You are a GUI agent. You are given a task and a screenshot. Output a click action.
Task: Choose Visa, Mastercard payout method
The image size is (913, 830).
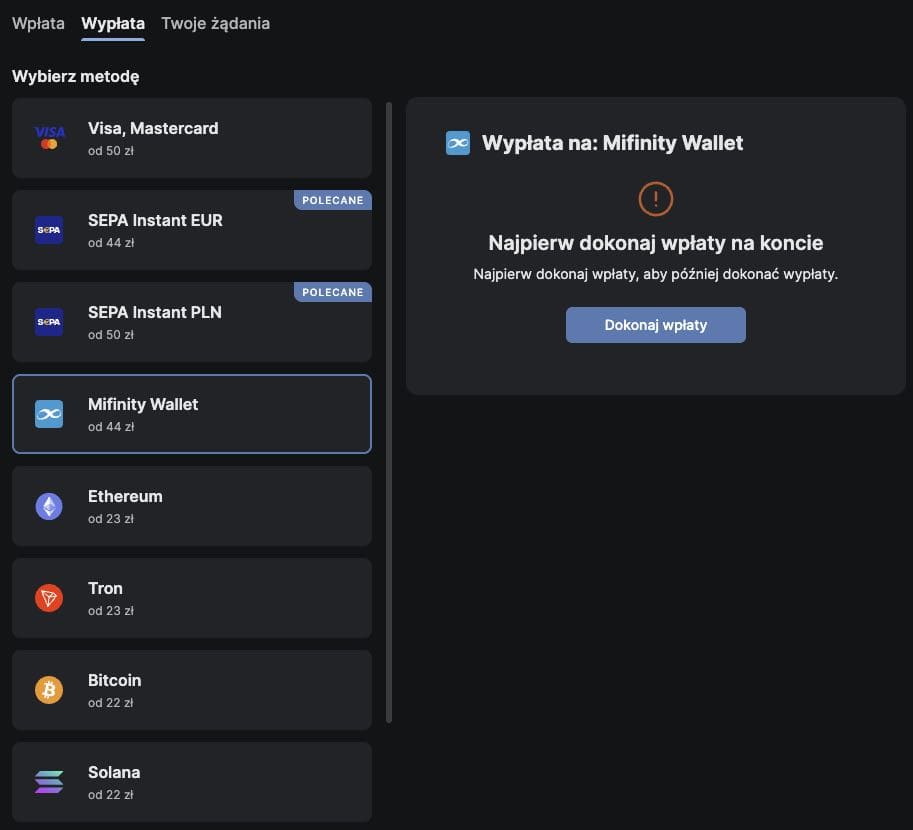tap(192, 138)
